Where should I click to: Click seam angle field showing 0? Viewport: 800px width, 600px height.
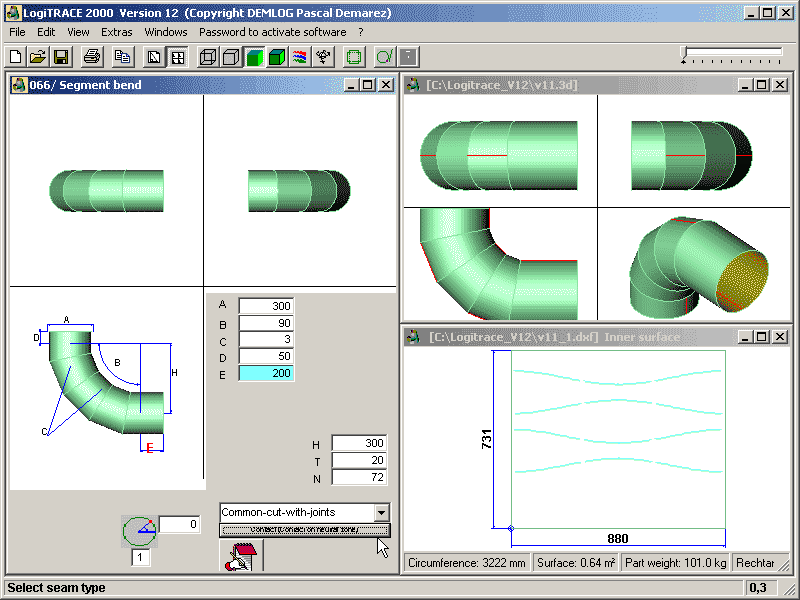179,524
